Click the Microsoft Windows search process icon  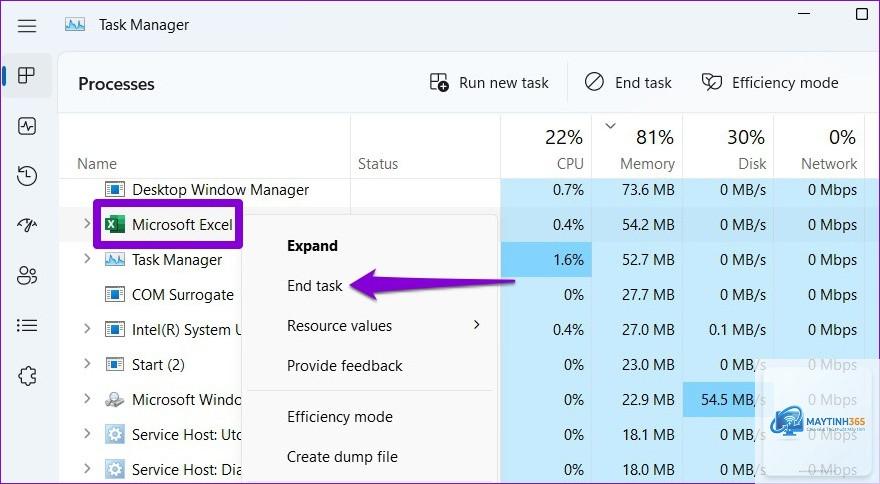115,399
